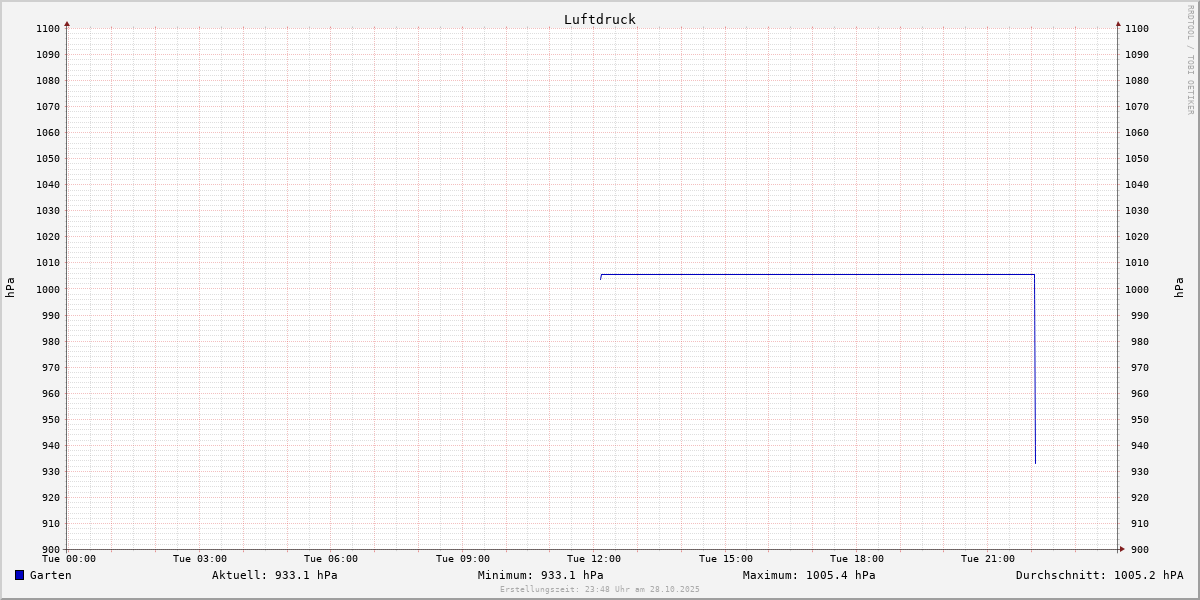Click the left hPa axis unit label
Screen dimensions: 1200x600
10,287
